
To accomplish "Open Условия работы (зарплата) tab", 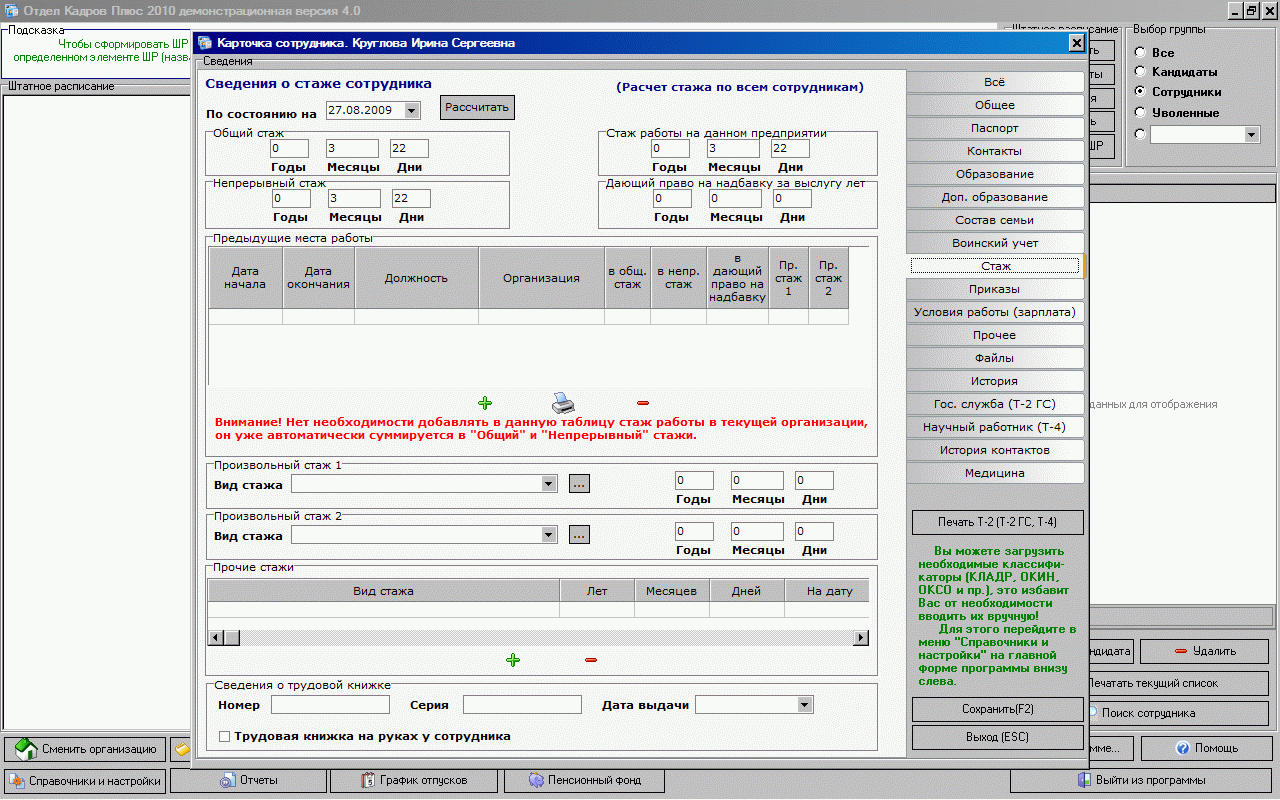I will [995, 312].
